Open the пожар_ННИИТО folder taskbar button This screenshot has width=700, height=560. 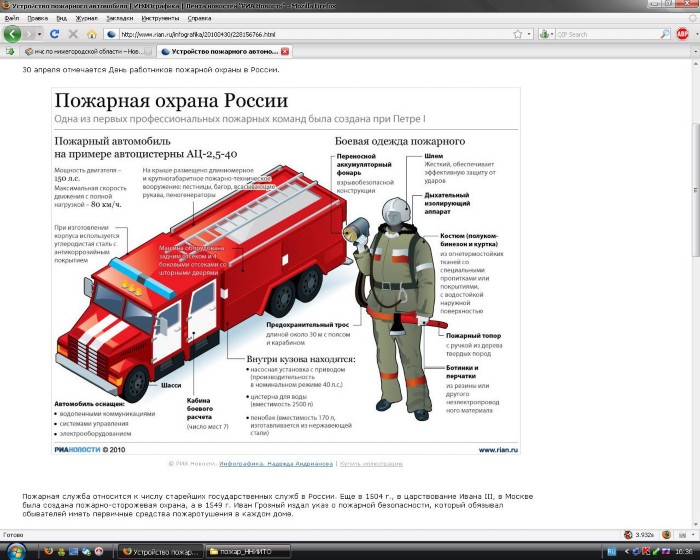[247, 552]
